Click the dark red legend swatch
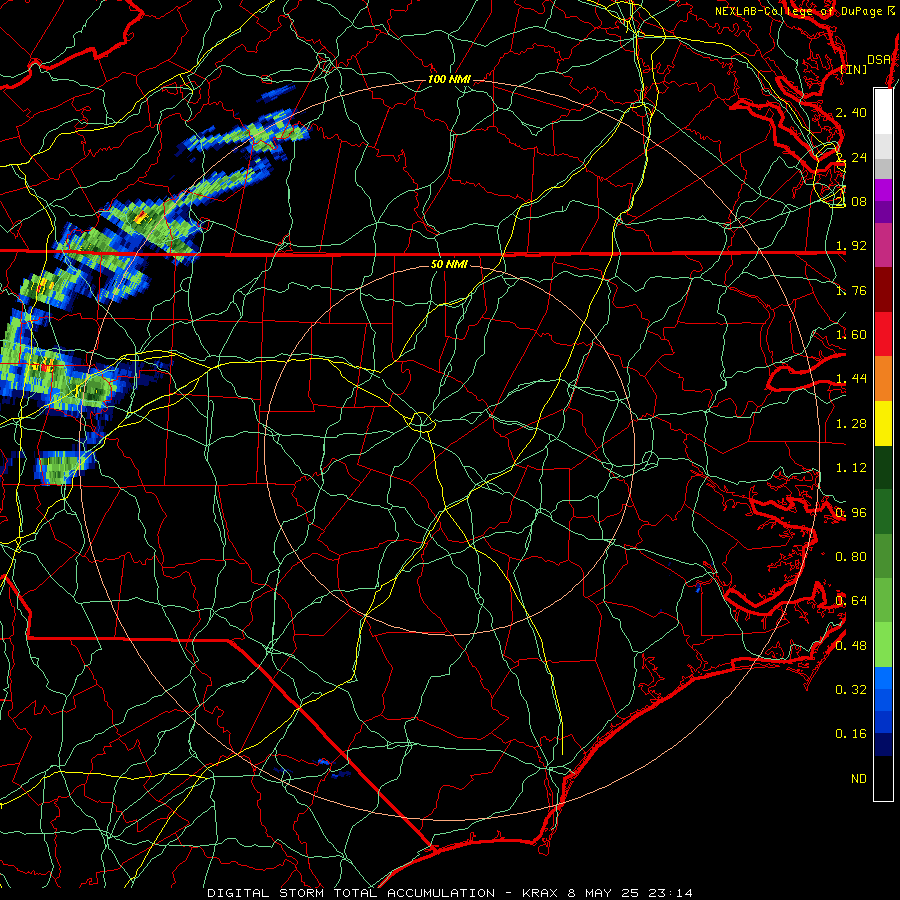 click(x=883, y=290)
